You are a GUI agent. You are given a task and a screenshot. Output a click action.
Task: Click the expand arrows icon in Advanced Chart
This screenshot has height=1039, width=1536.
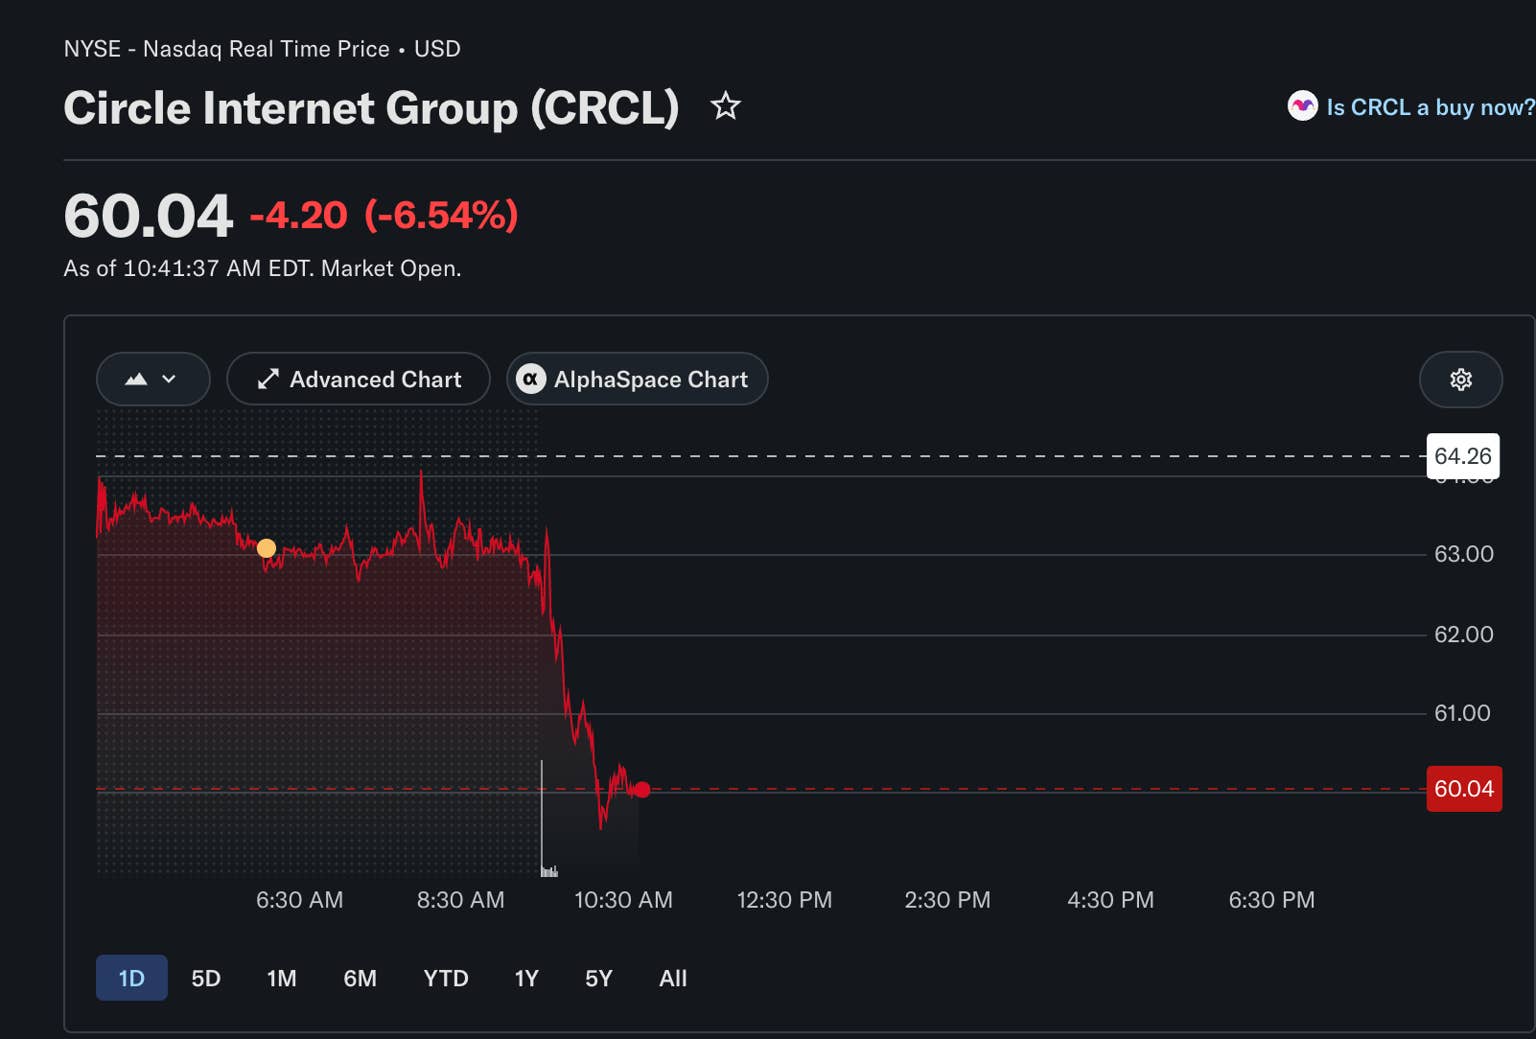(x=268, y=379)
